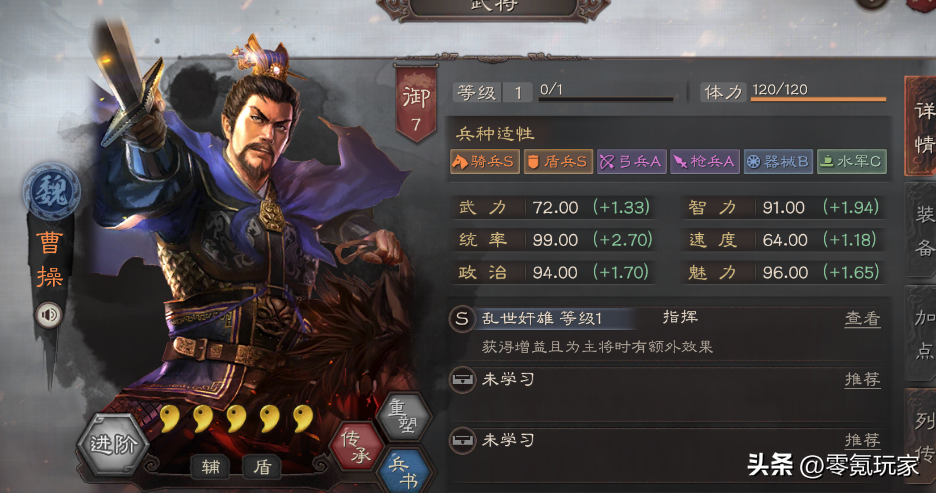Open 推荐 for second unlearned skill
This screenshot has width=936, height=493.
point(863,440)
